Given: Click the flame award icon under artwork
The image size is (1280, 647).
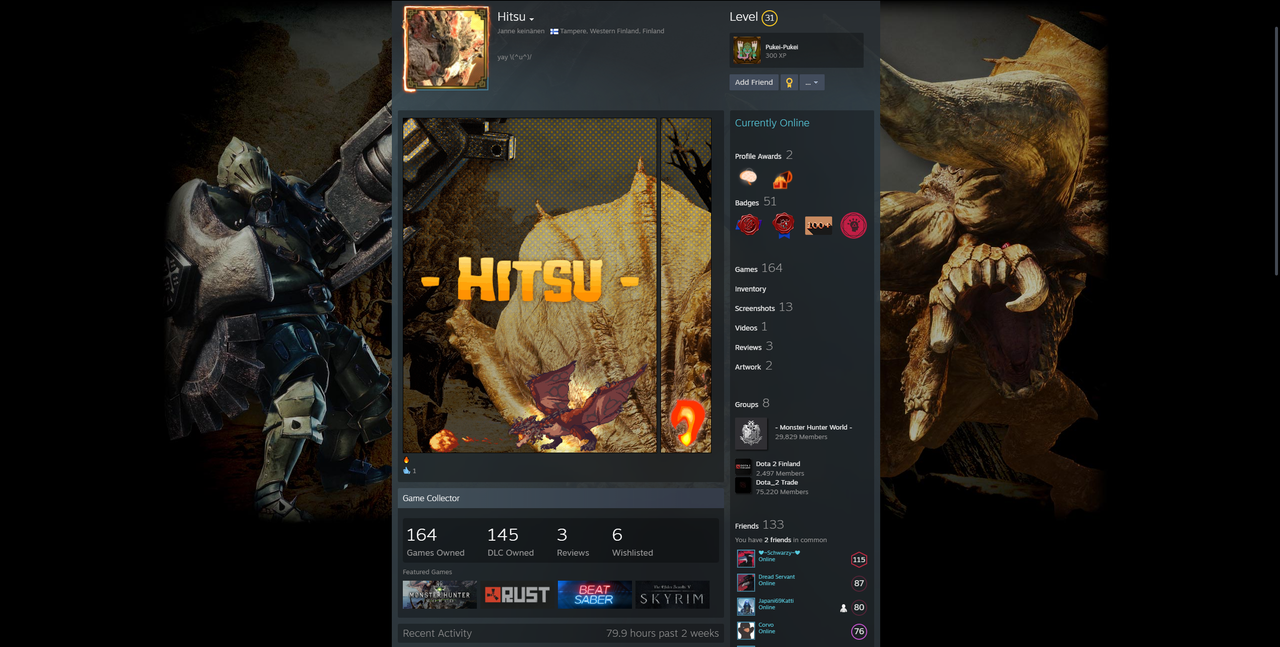Looking at the screenshot, I should point(406,460).
